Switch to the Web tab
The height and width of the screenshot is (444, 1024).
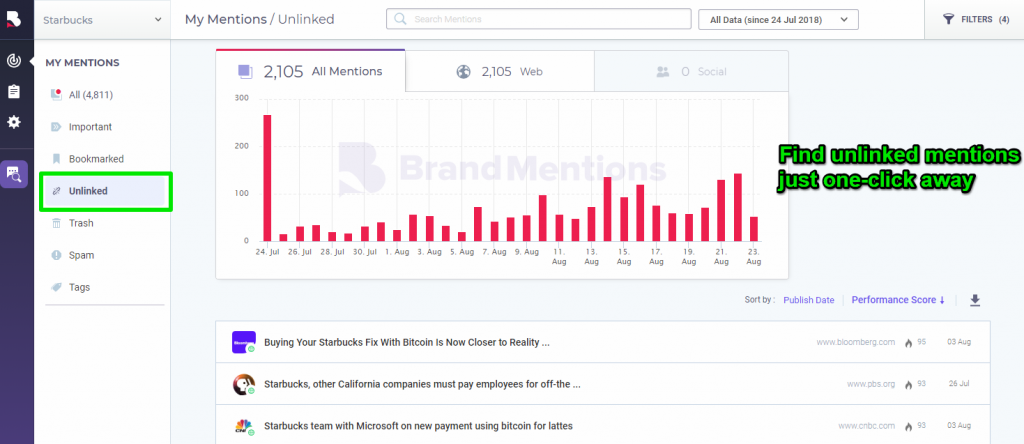[500, 71]
